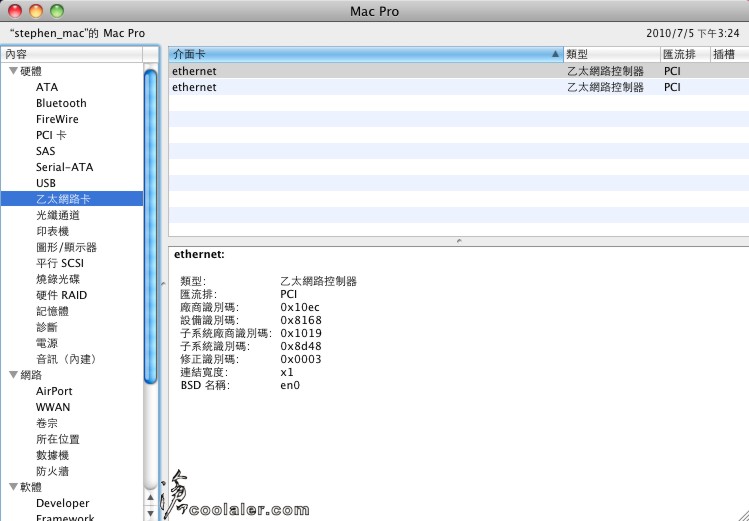Click the 2010/7/5 date timestamp
Viewport: 749px width, 521px height.
tap(693, 33)
